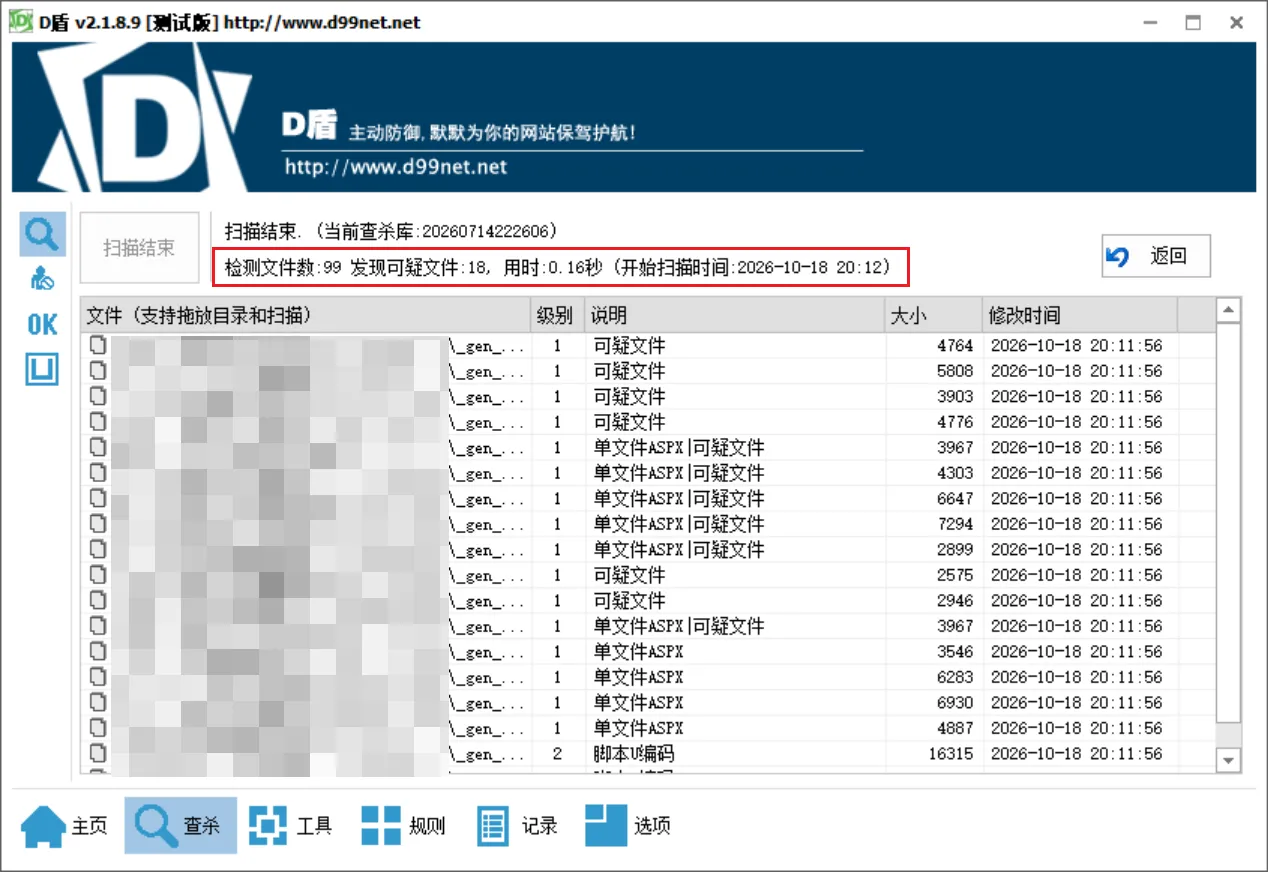
Task: Sort by the 大小 column header
Action: 933,316
